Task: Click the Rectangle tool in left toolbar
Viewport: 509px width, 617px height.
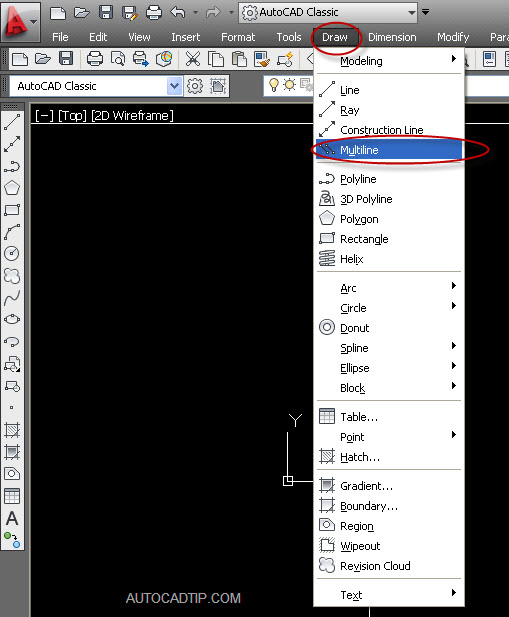Action: coord(12,210)
